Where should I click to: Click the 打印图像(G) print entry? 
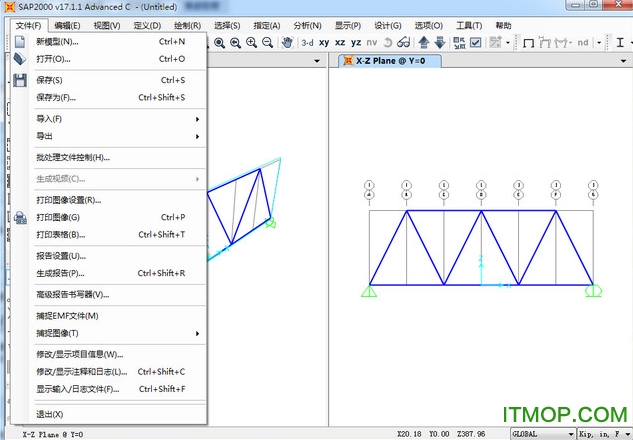(58, 217)
